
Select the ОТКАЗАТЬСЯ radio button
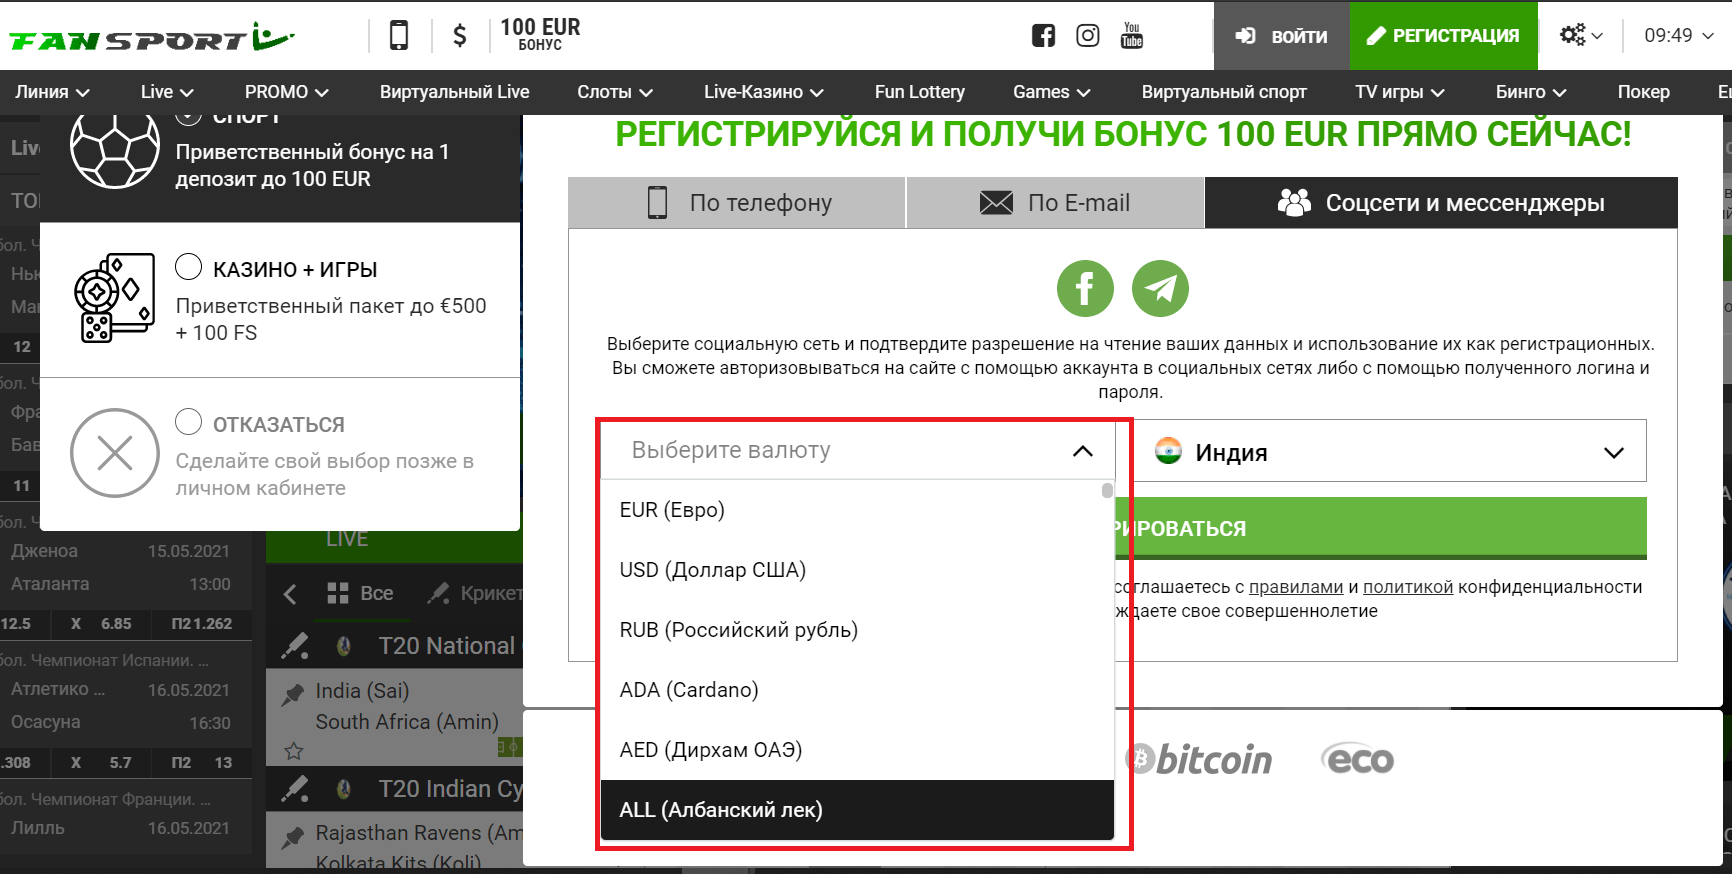[189, 422]
